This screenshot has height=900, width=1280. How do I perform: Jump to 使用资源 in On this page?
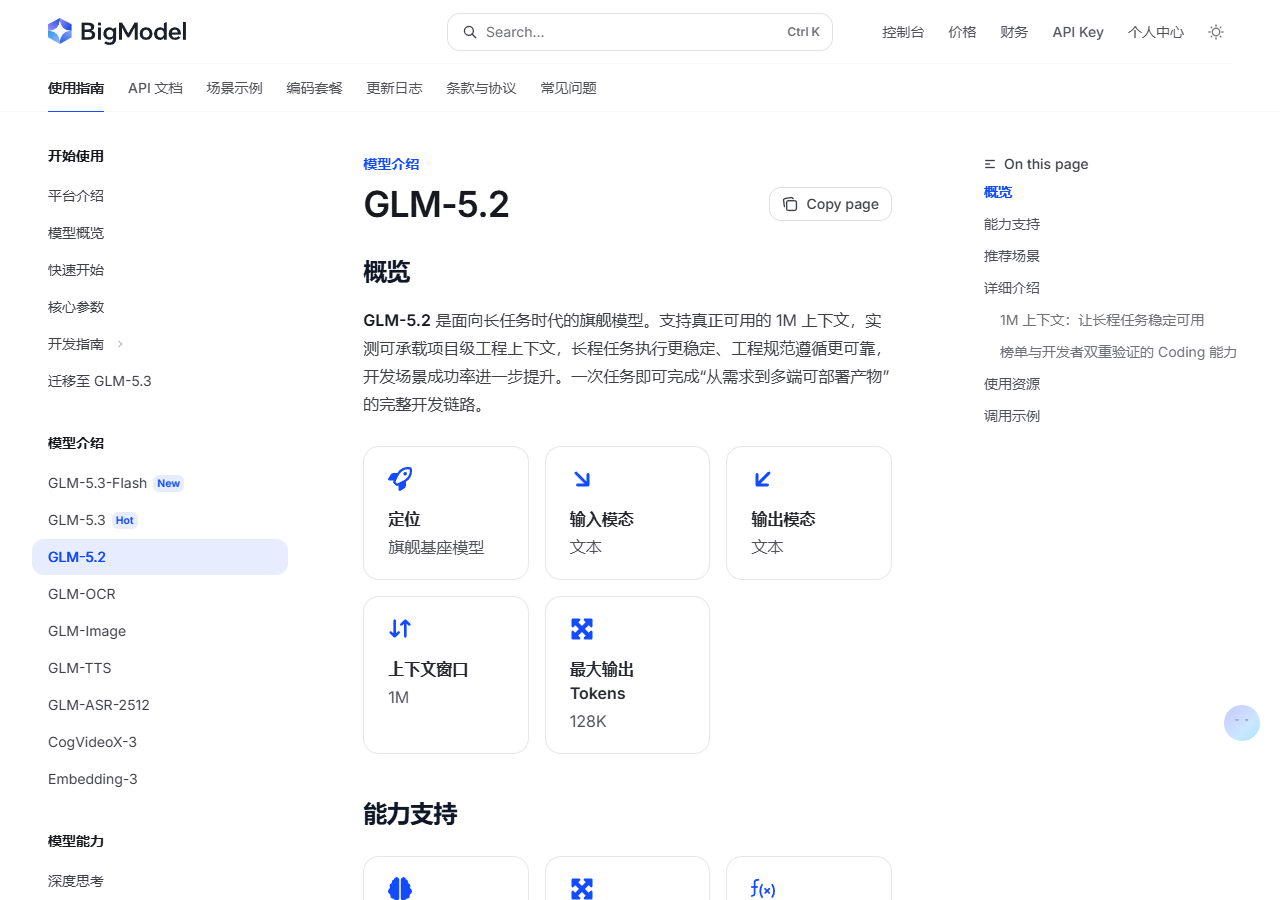[x=1012, y=384]
